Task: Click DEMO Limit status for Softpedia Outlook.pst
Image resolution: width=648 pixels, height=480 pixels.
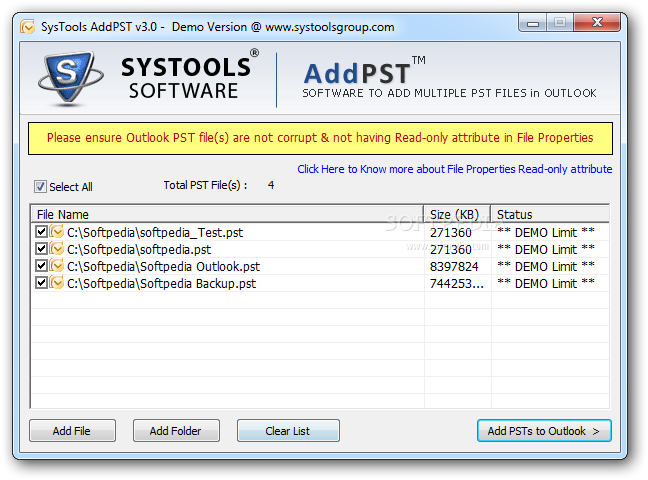Action: click(546, 267)
